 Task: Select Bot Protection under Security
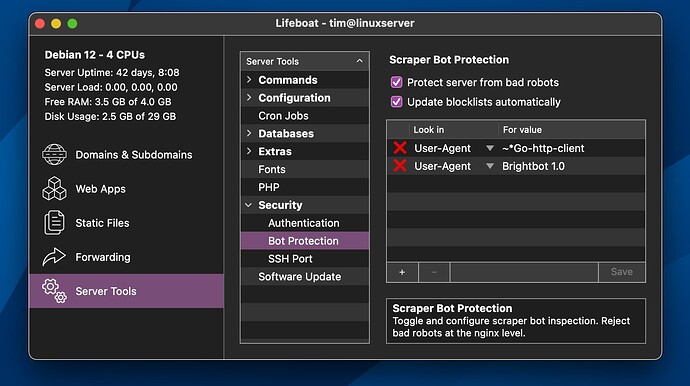pos(305,241)
